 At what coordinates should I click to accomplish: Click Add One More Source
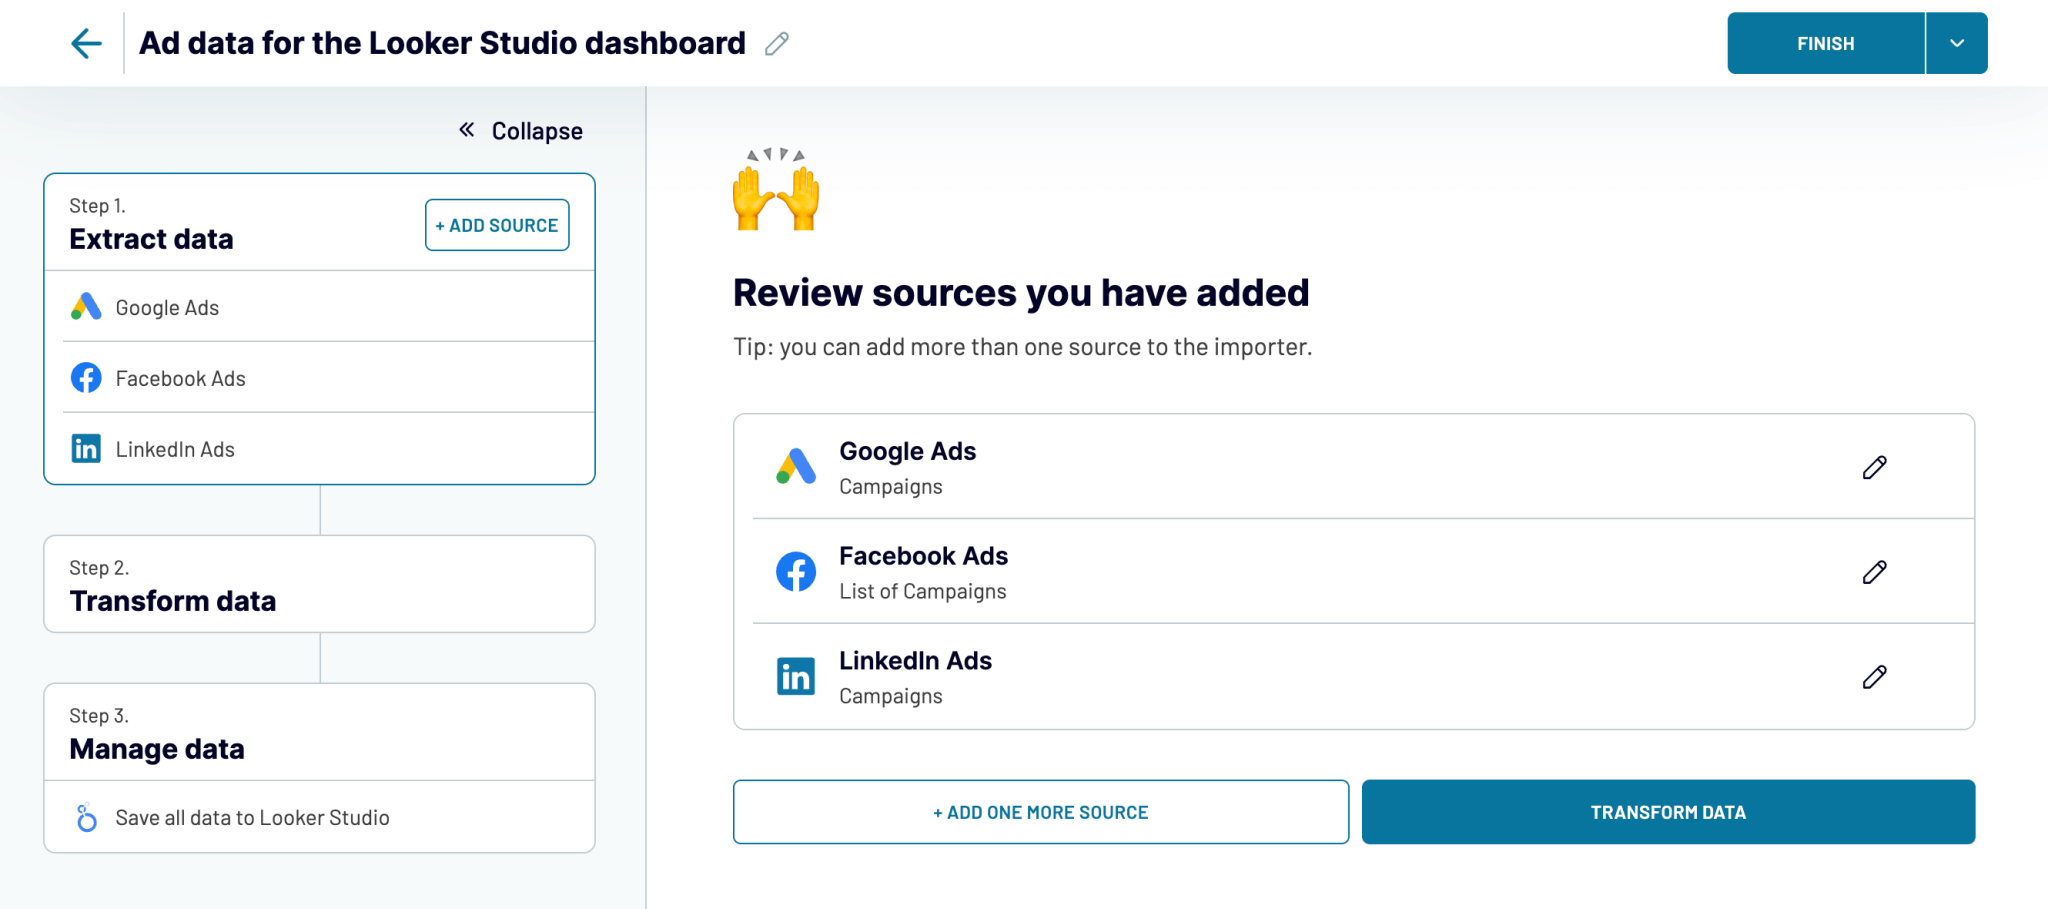coord(1040,812)
